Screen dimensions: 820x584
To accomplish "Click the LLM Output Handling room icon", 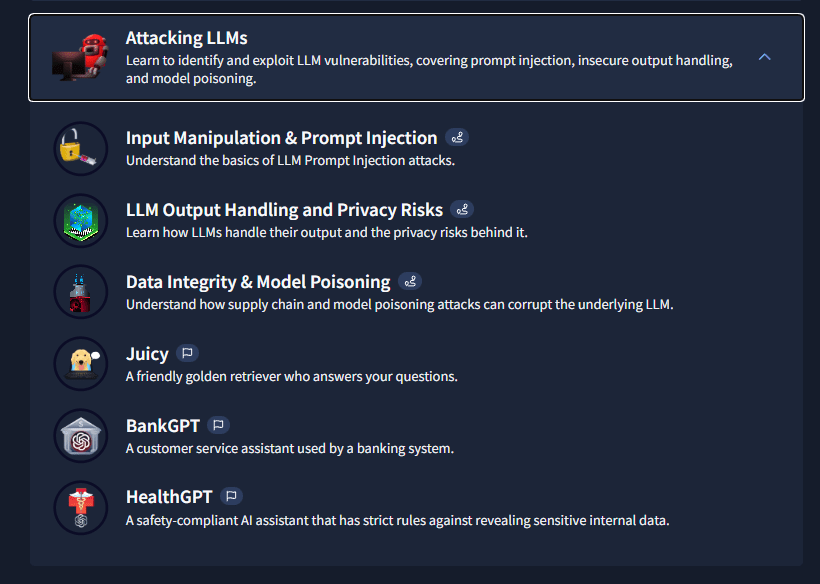I will click(80, 220).
